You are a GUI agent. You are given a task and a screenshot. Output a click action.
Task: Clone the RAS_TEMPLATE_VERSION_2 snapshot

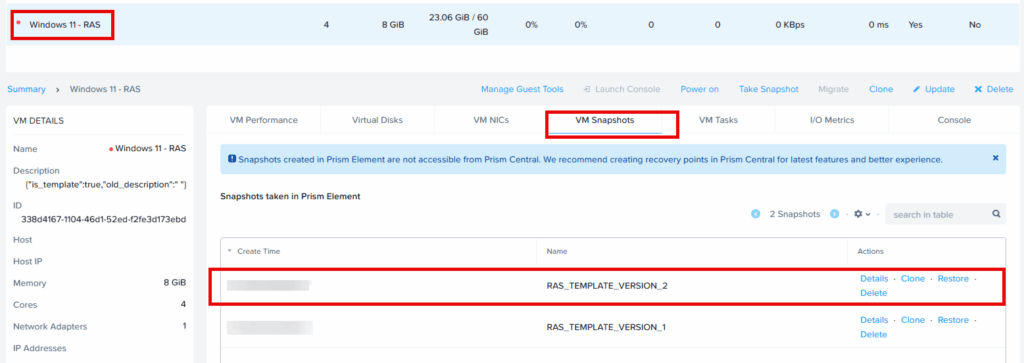[x=913, y=279]
